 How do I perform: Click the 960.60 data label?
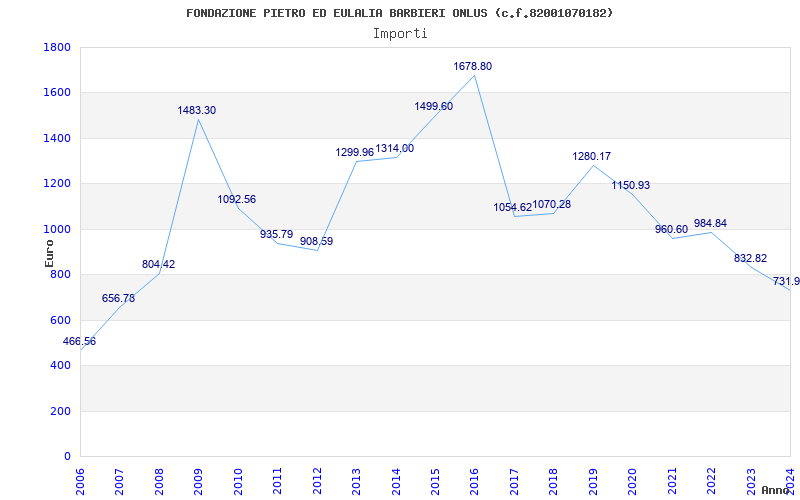[671, 230]
